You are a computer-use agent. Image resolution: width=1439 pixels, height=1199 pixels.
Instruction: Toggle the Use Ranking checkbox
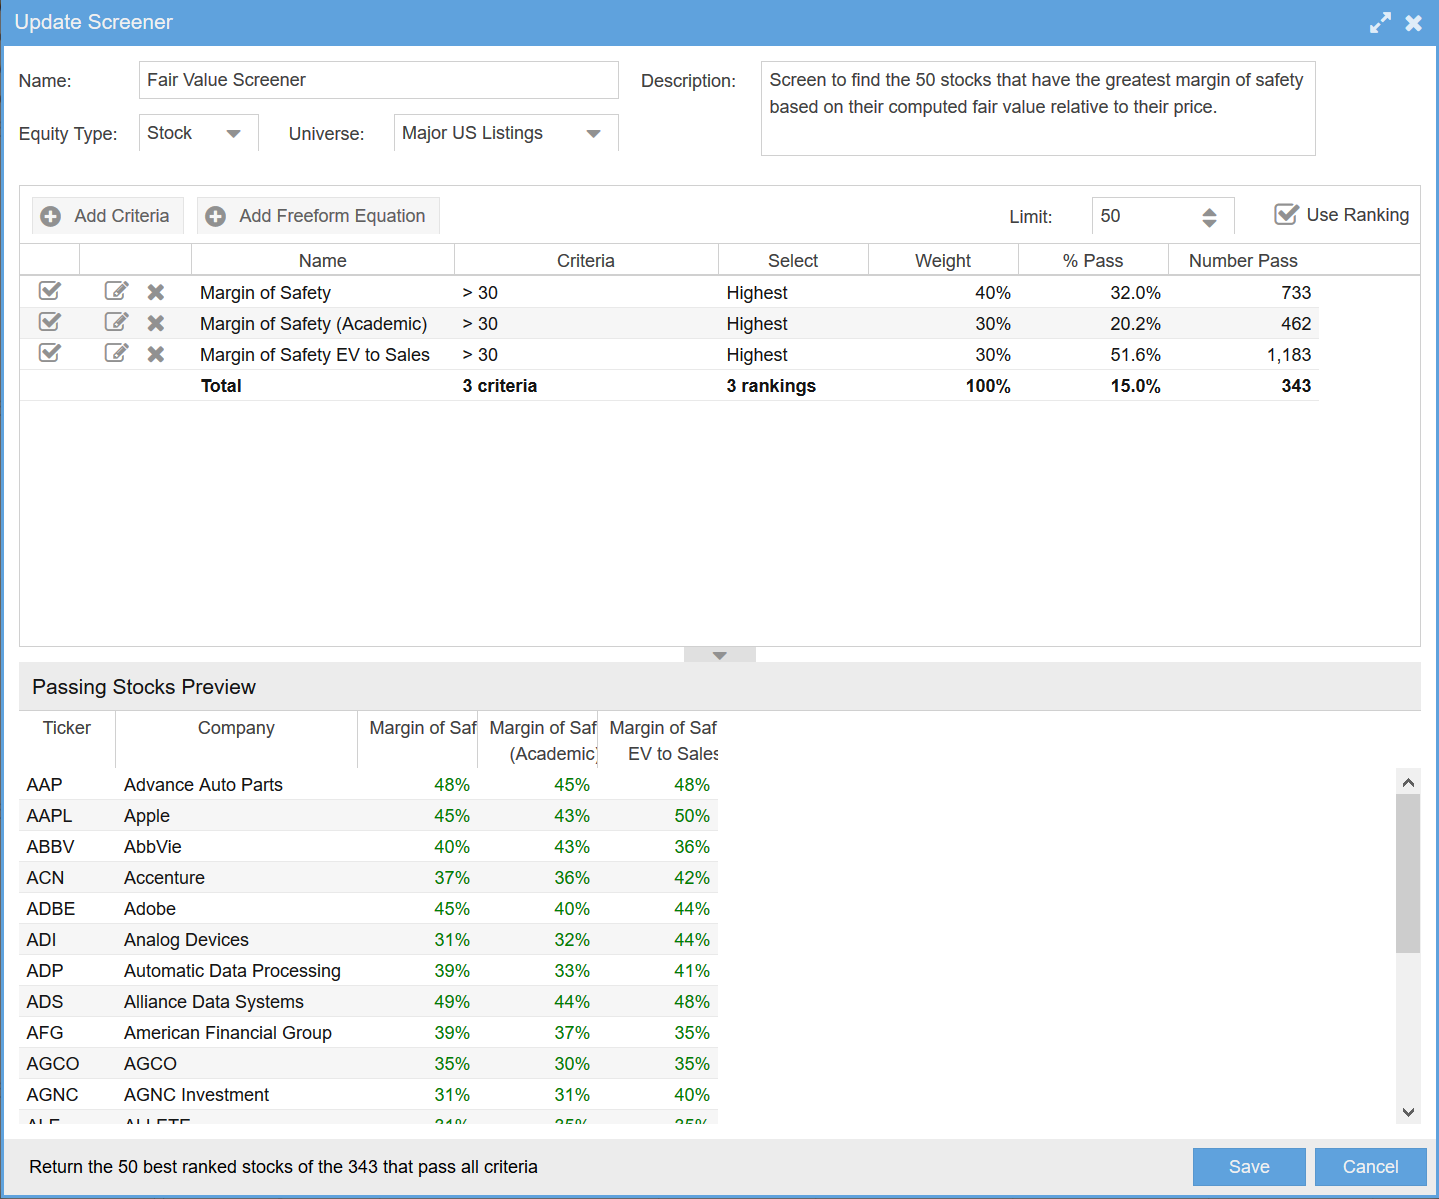coord(1286,214)
